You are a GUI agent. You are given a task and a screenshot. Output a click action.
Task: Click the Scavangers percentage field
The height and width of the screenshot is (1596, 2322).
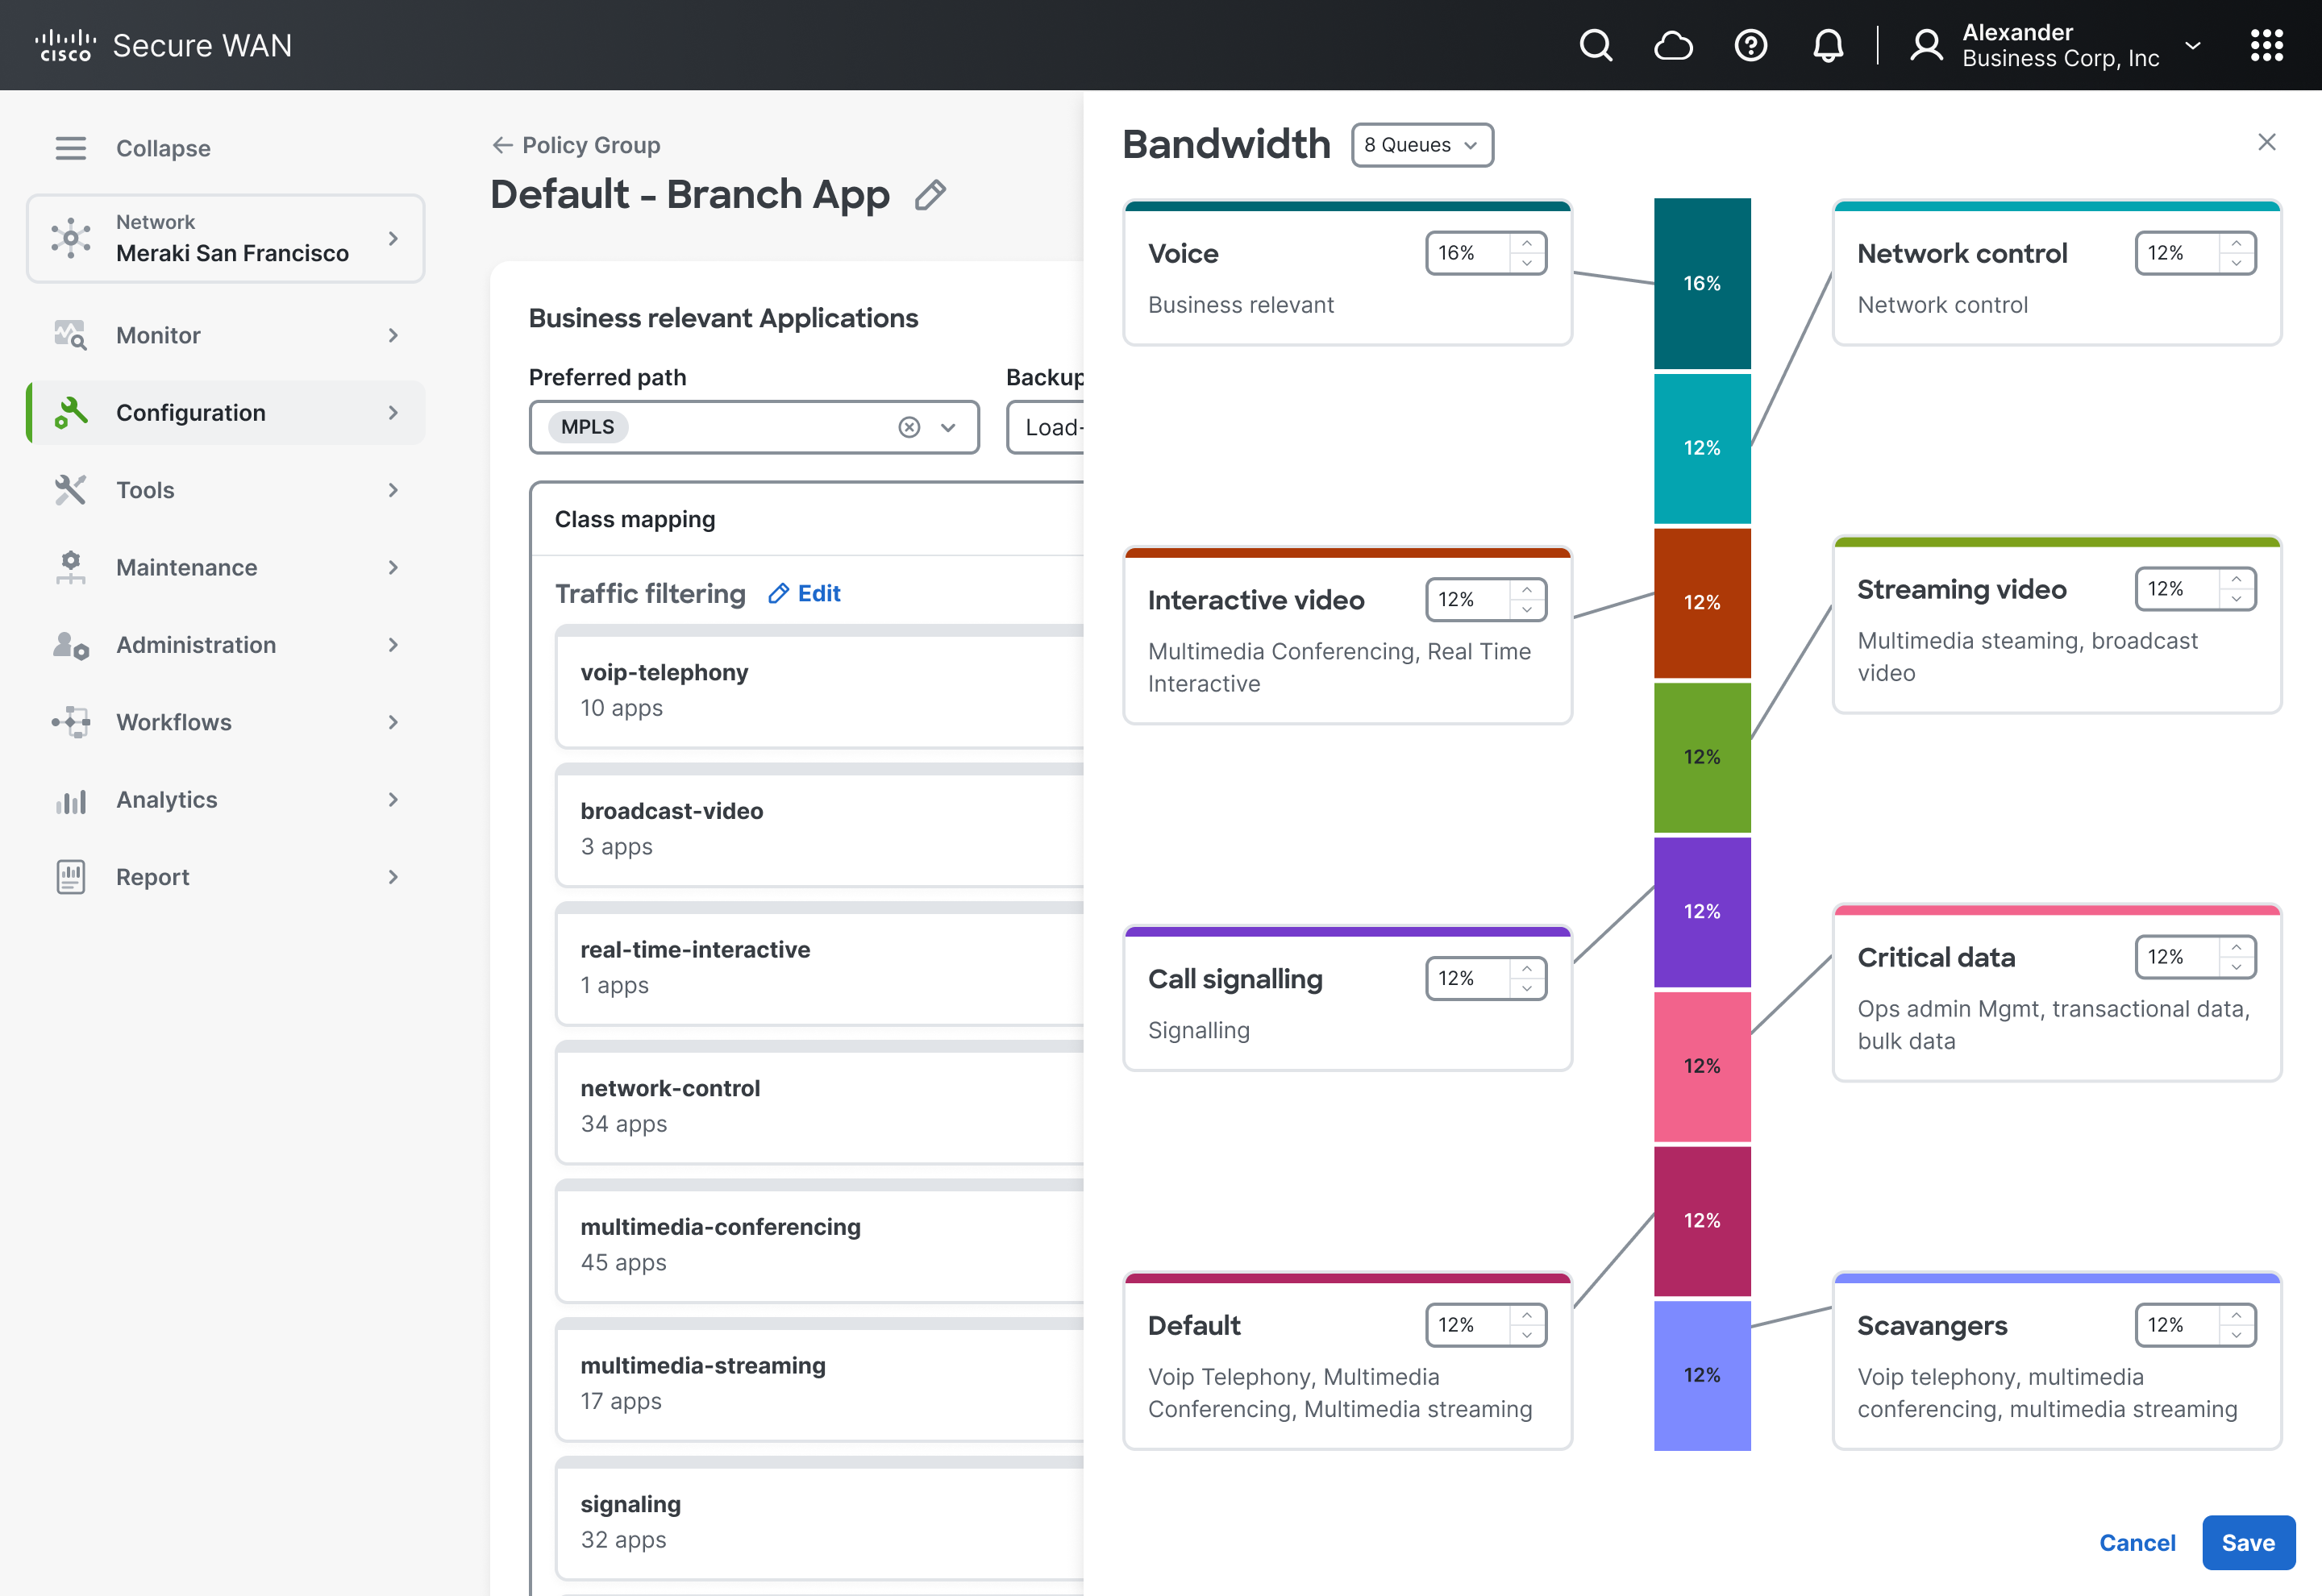(x=2195, y=1325)
